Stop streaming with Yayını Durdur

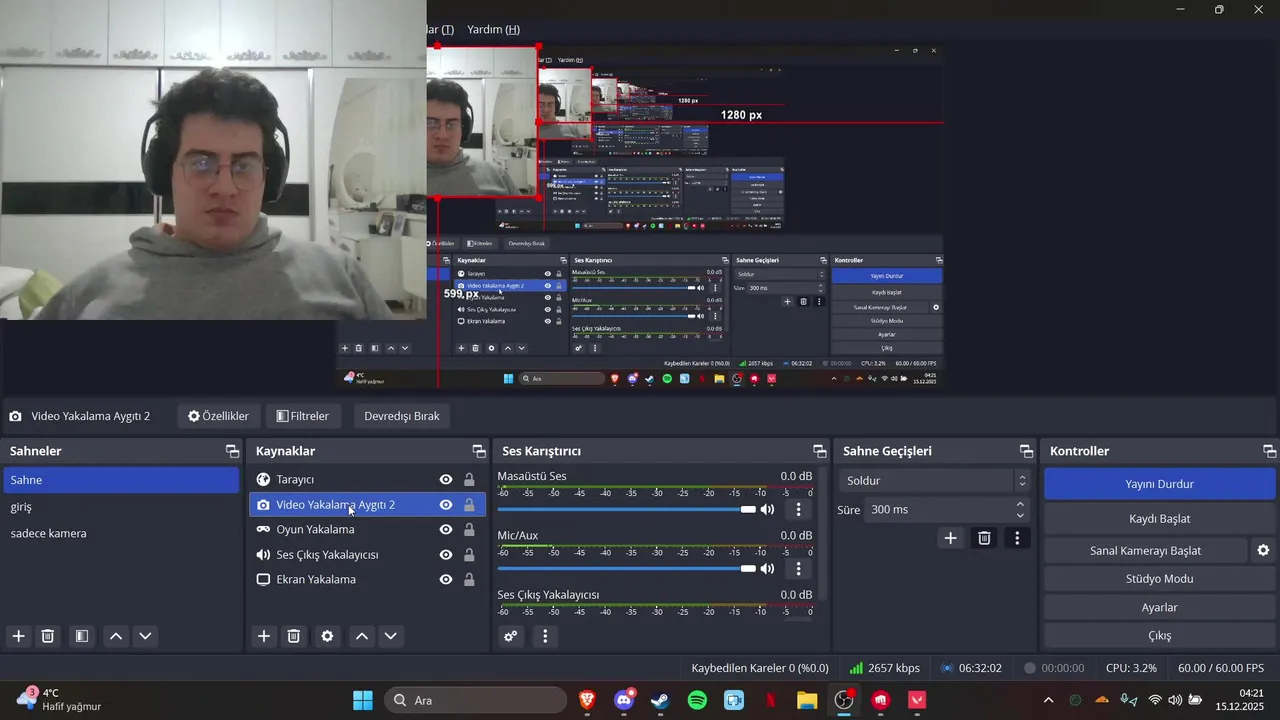pos(1159,484)
